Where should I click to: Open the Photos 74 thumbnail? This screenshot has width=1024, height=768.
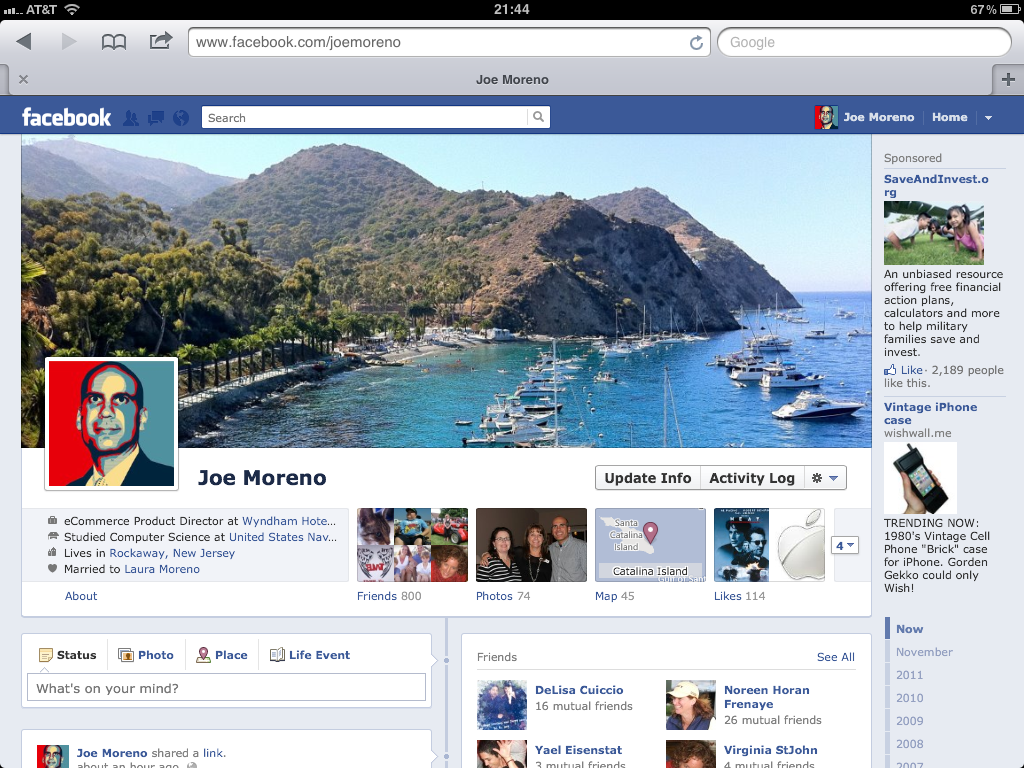coord(531,545)
